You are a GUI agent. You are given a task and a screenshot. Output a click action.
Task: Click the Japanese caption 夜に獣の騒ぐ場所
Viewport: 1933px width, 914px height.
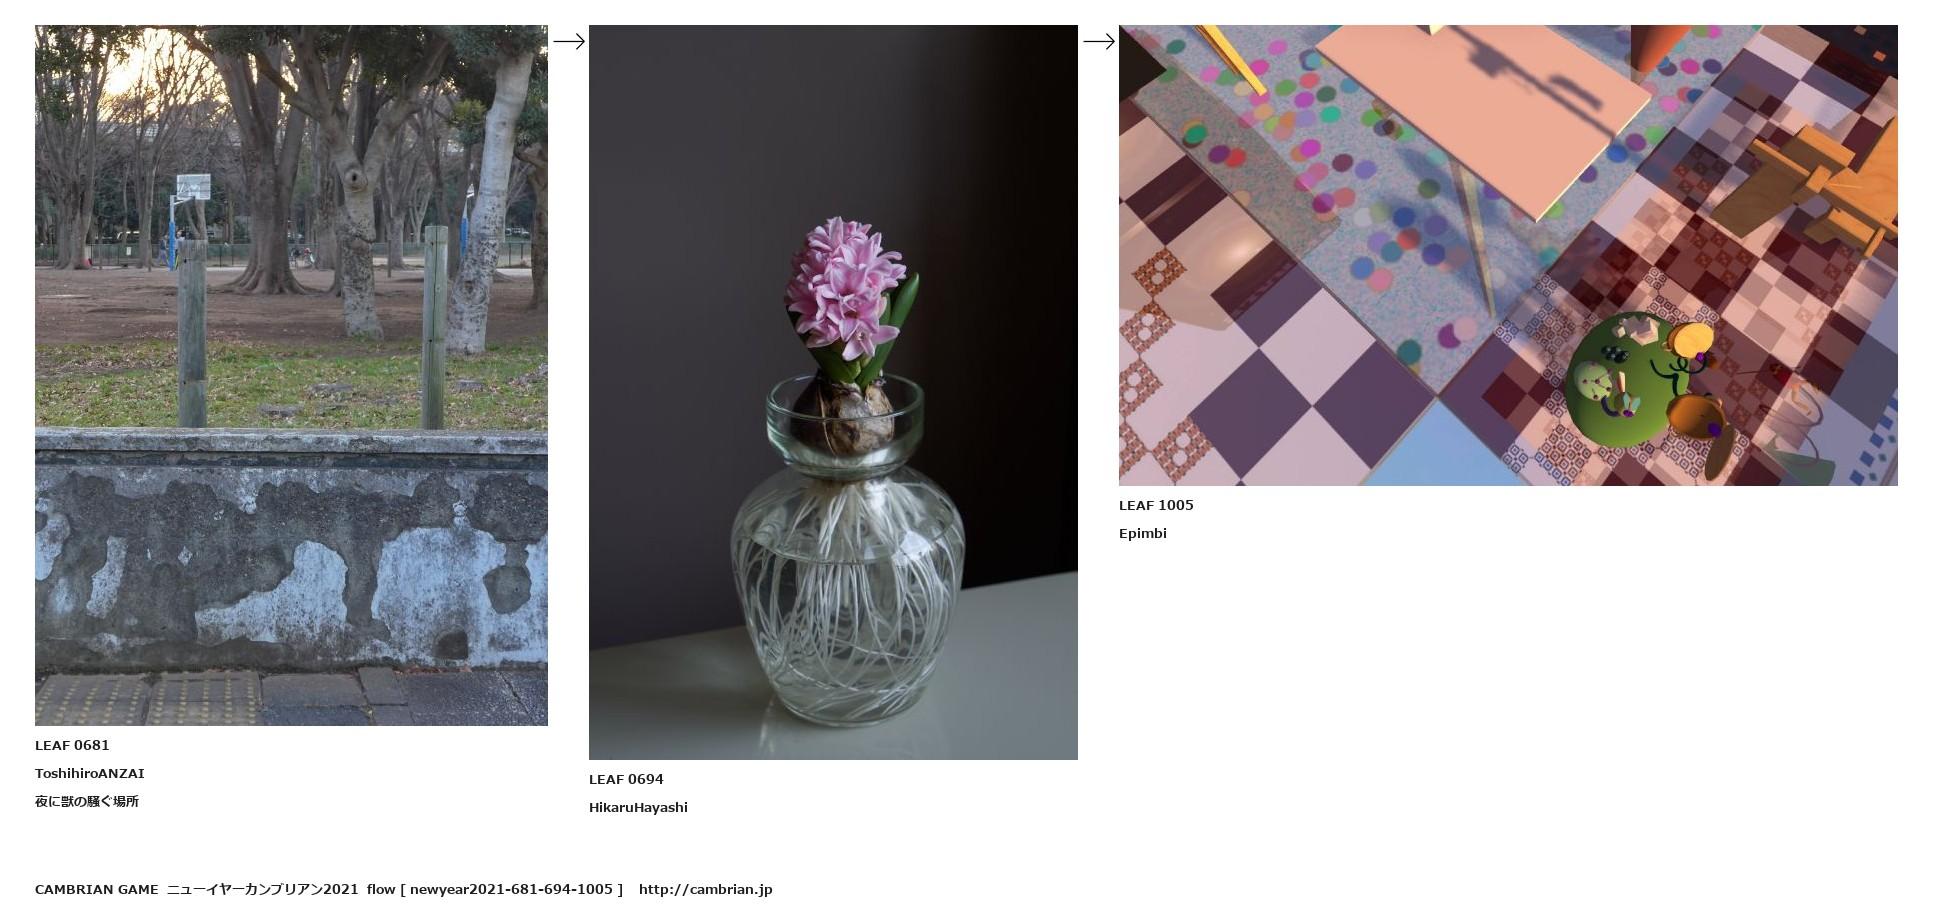[87, 801]
